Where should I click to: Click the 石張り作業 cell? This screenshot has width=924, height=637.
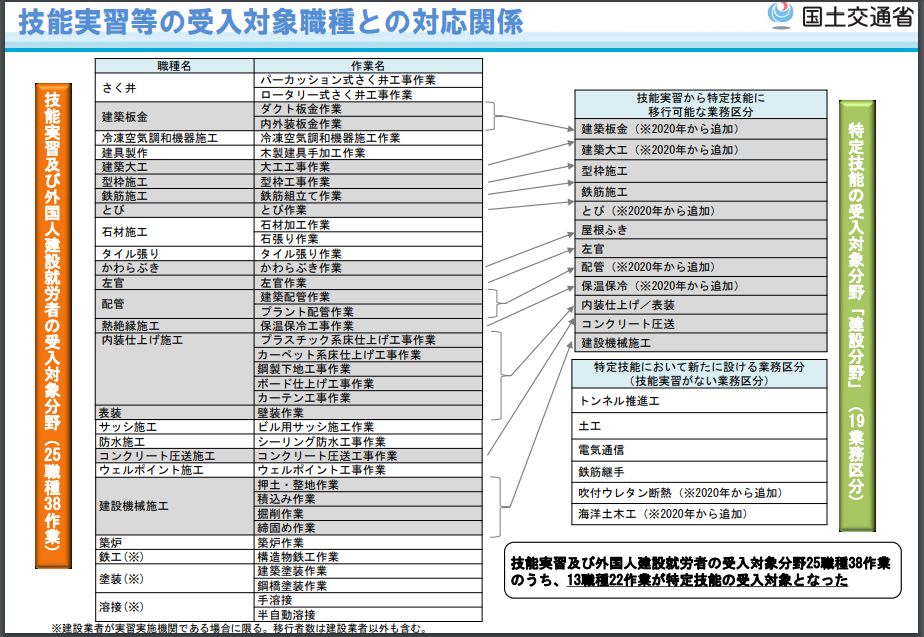click(368, 239)
